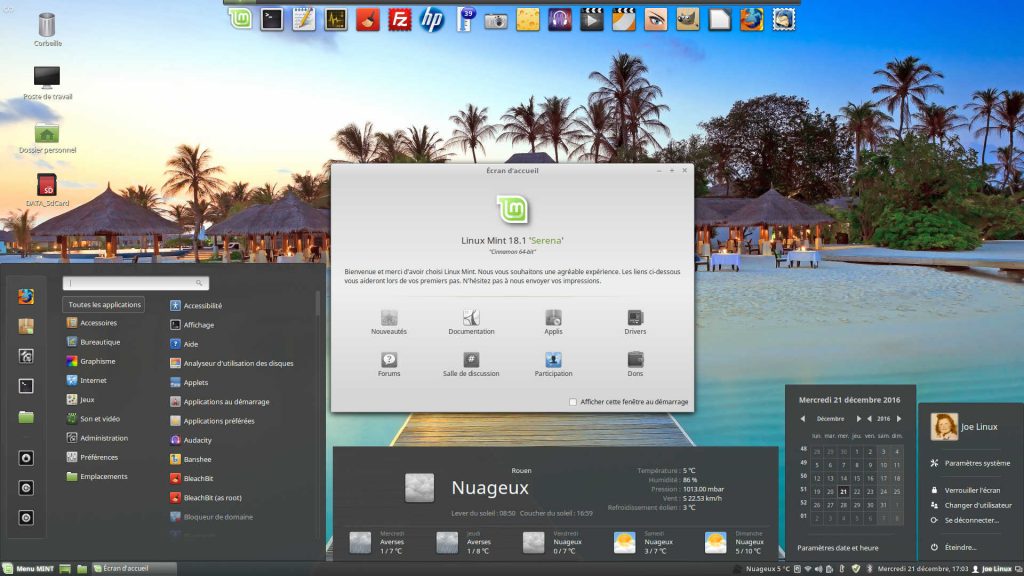Click the menu search input field

point(135,284)
